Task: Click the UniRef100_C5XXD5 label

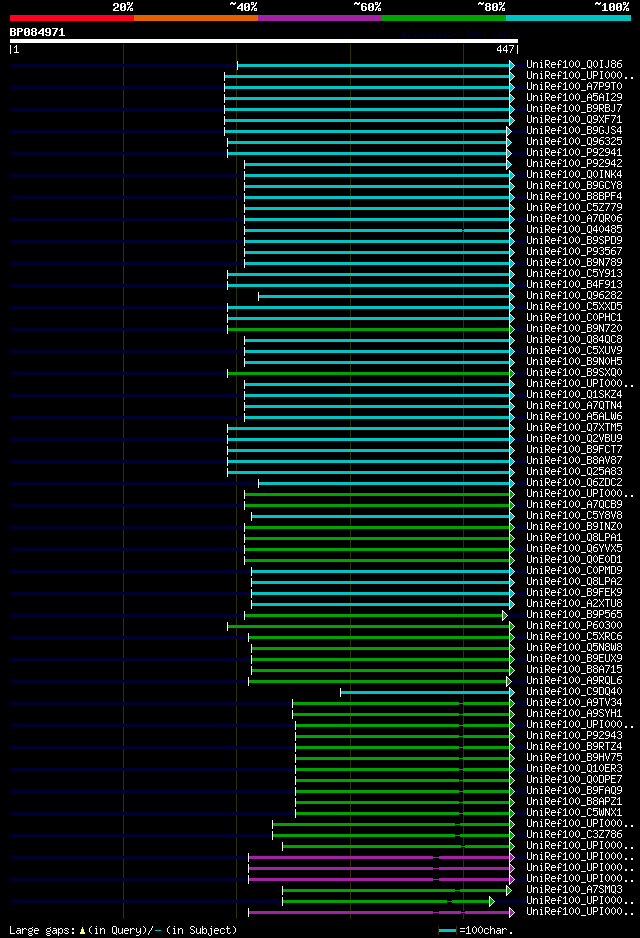Action: tap(574, 306)
